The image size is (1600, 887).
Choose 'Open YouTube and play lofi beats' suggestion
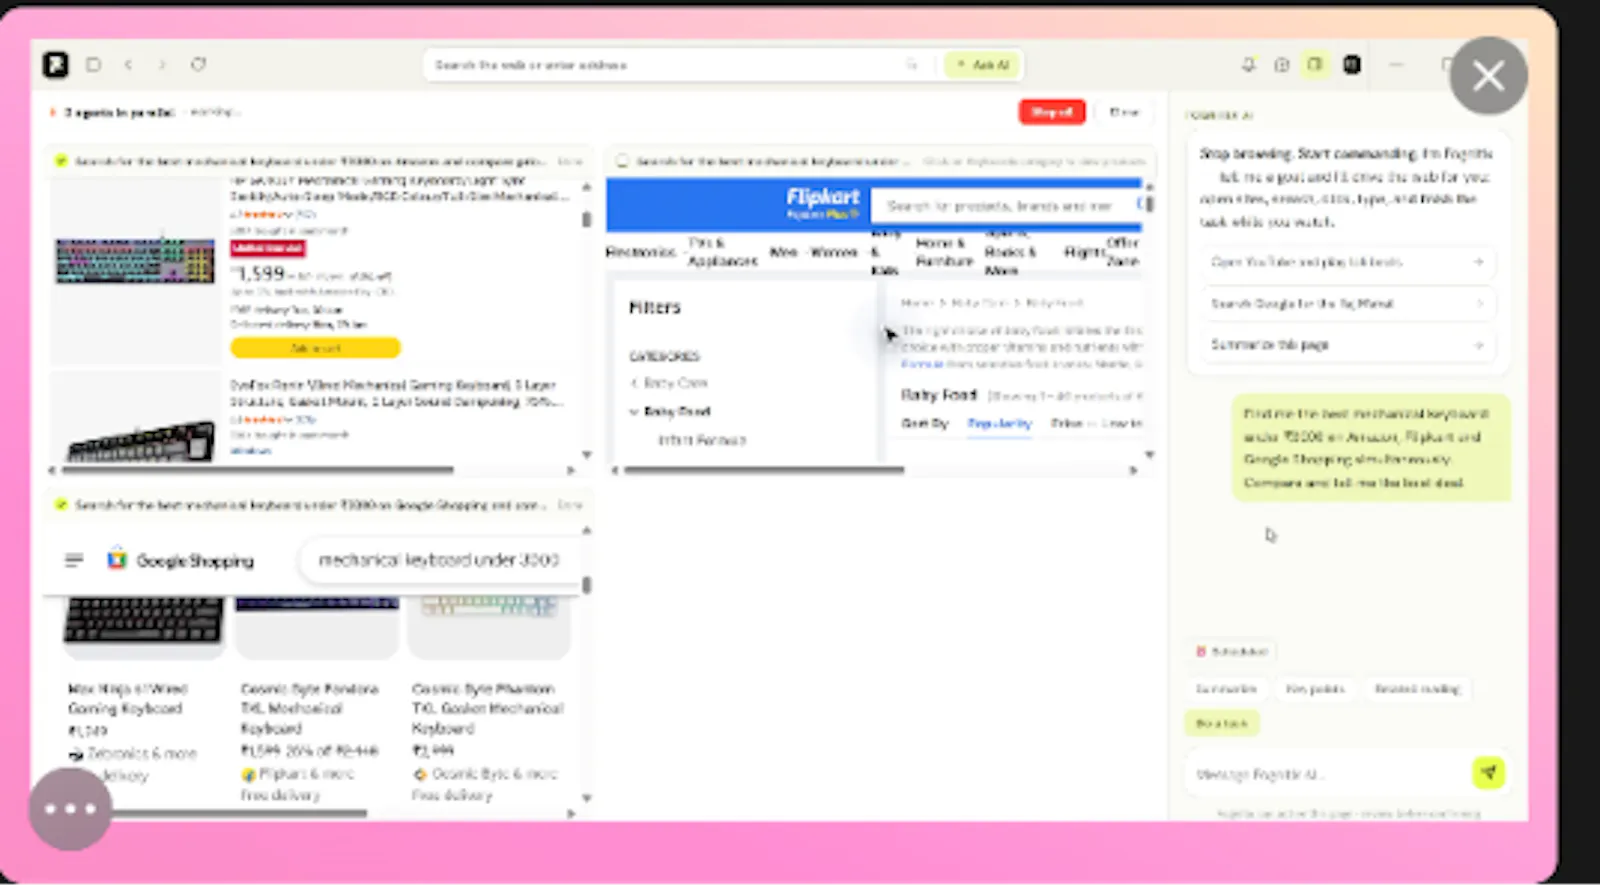pos(1346,262)
